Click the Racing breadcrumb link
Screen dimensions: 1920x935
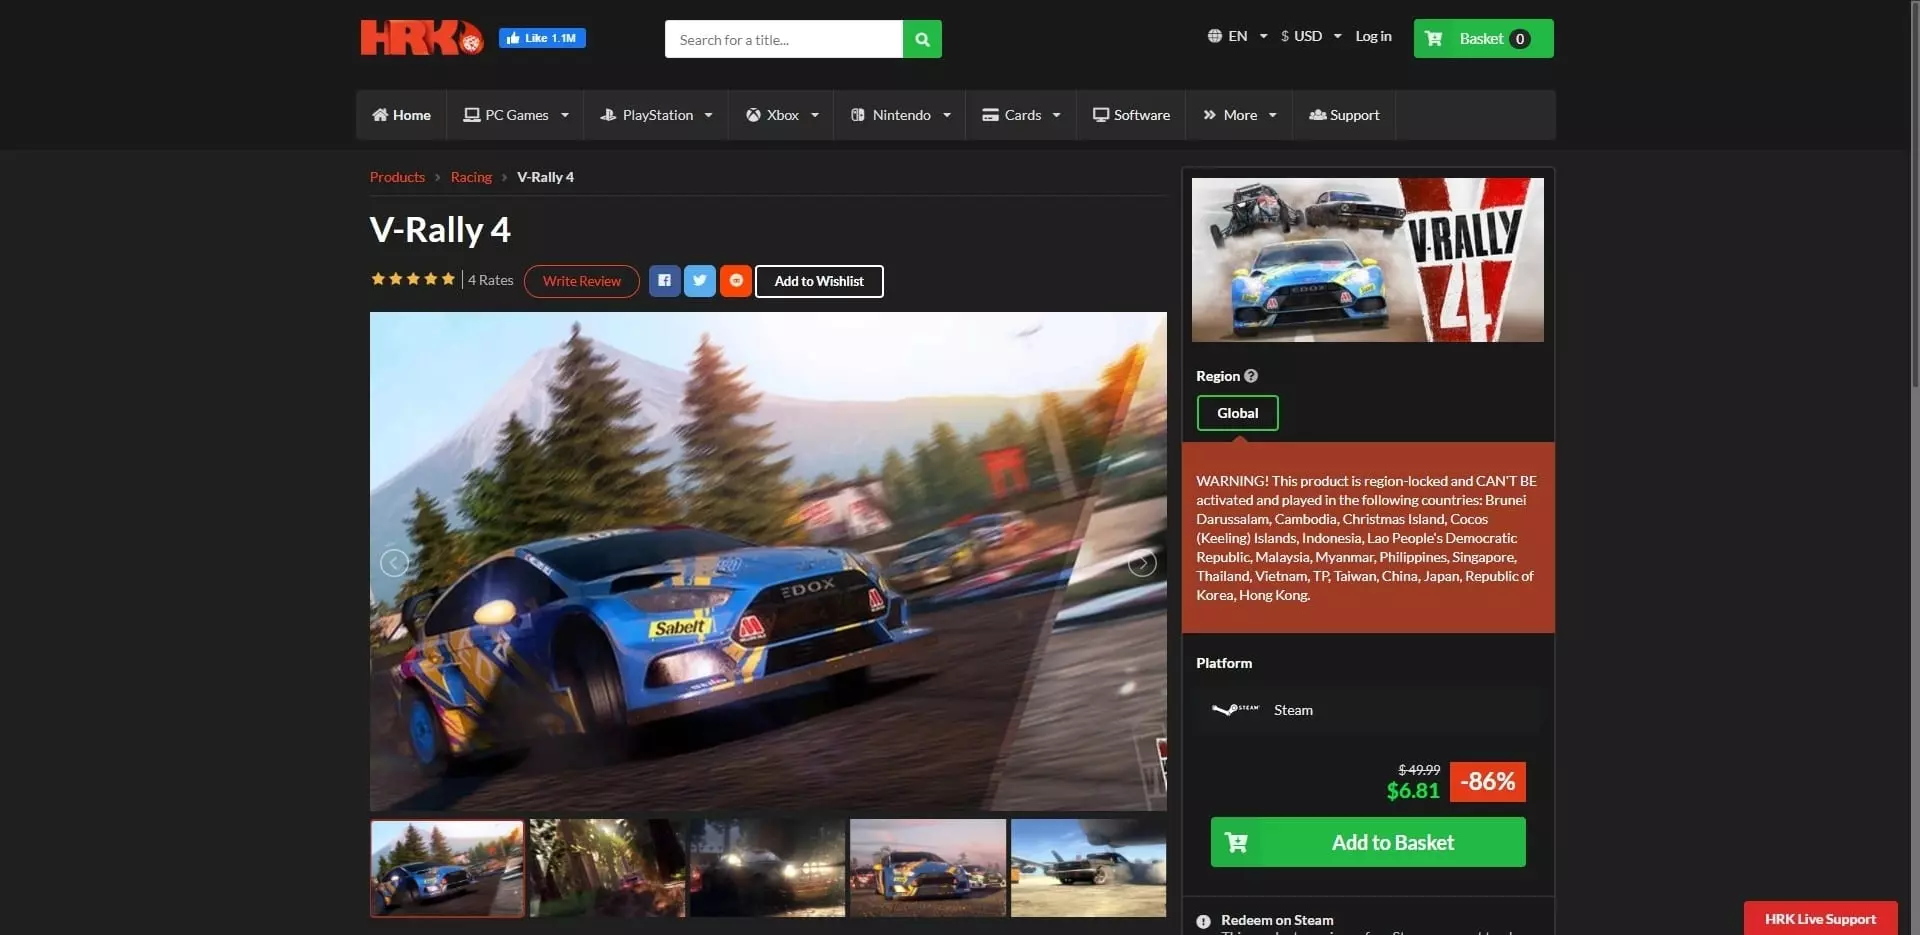coord(471,177)
